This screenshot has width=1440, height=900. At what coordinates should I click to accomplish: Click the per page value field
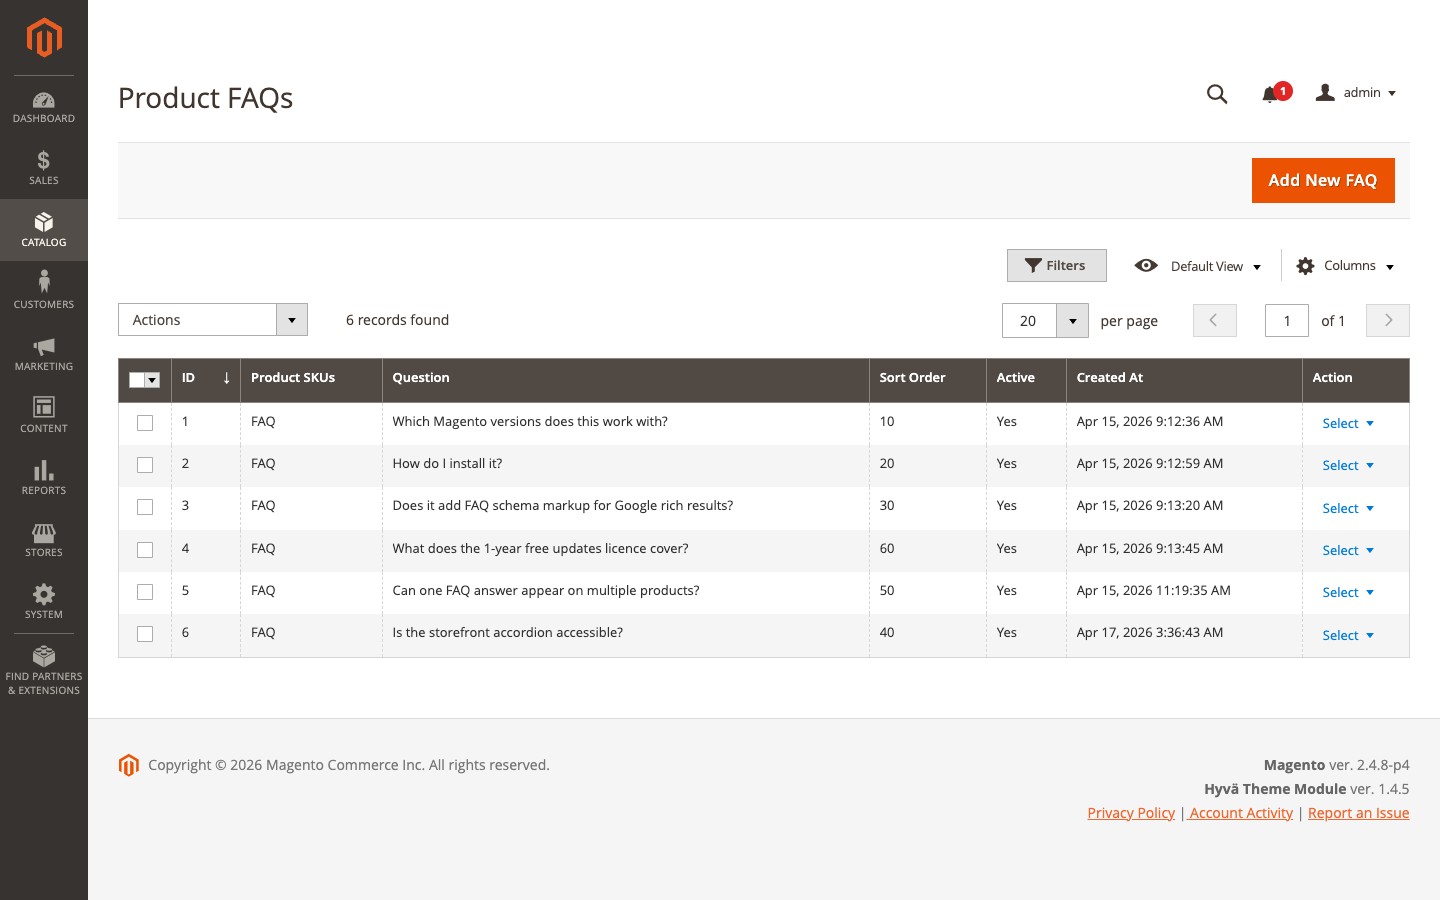1029,321
